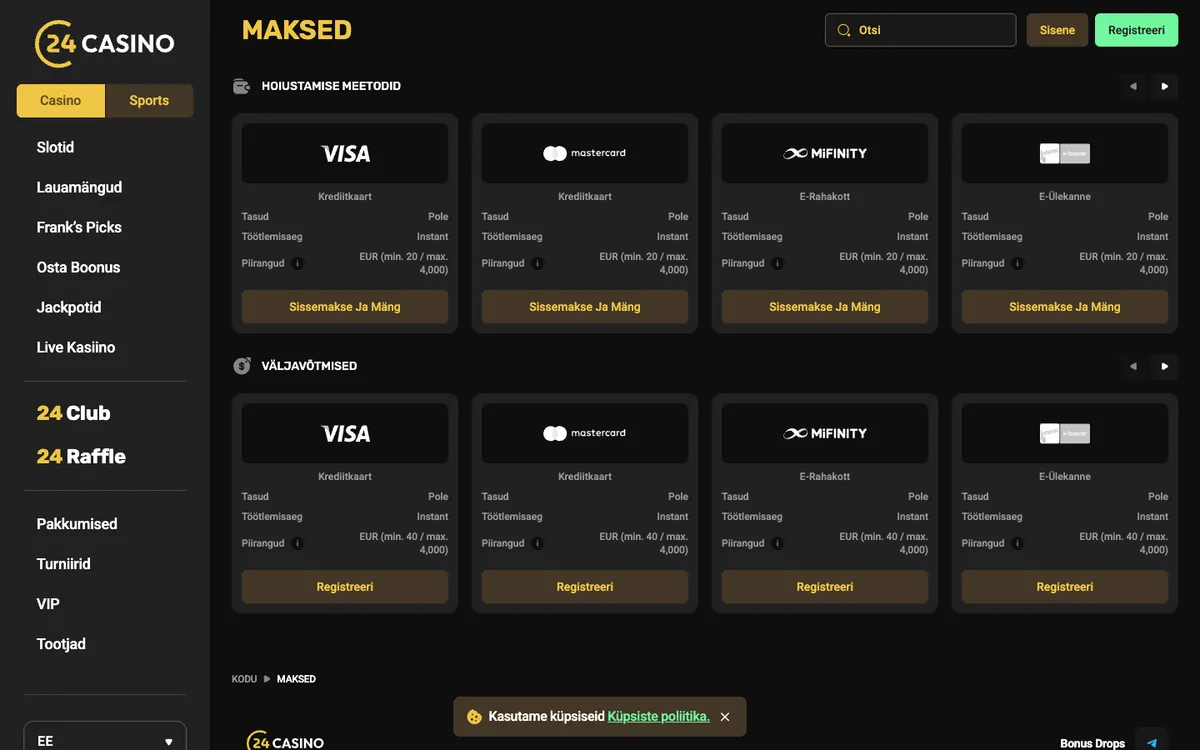1200x750 pixels.
Task: Click the money bag icon beside Väljavõtmised
Action: click(x=241, y=366)
